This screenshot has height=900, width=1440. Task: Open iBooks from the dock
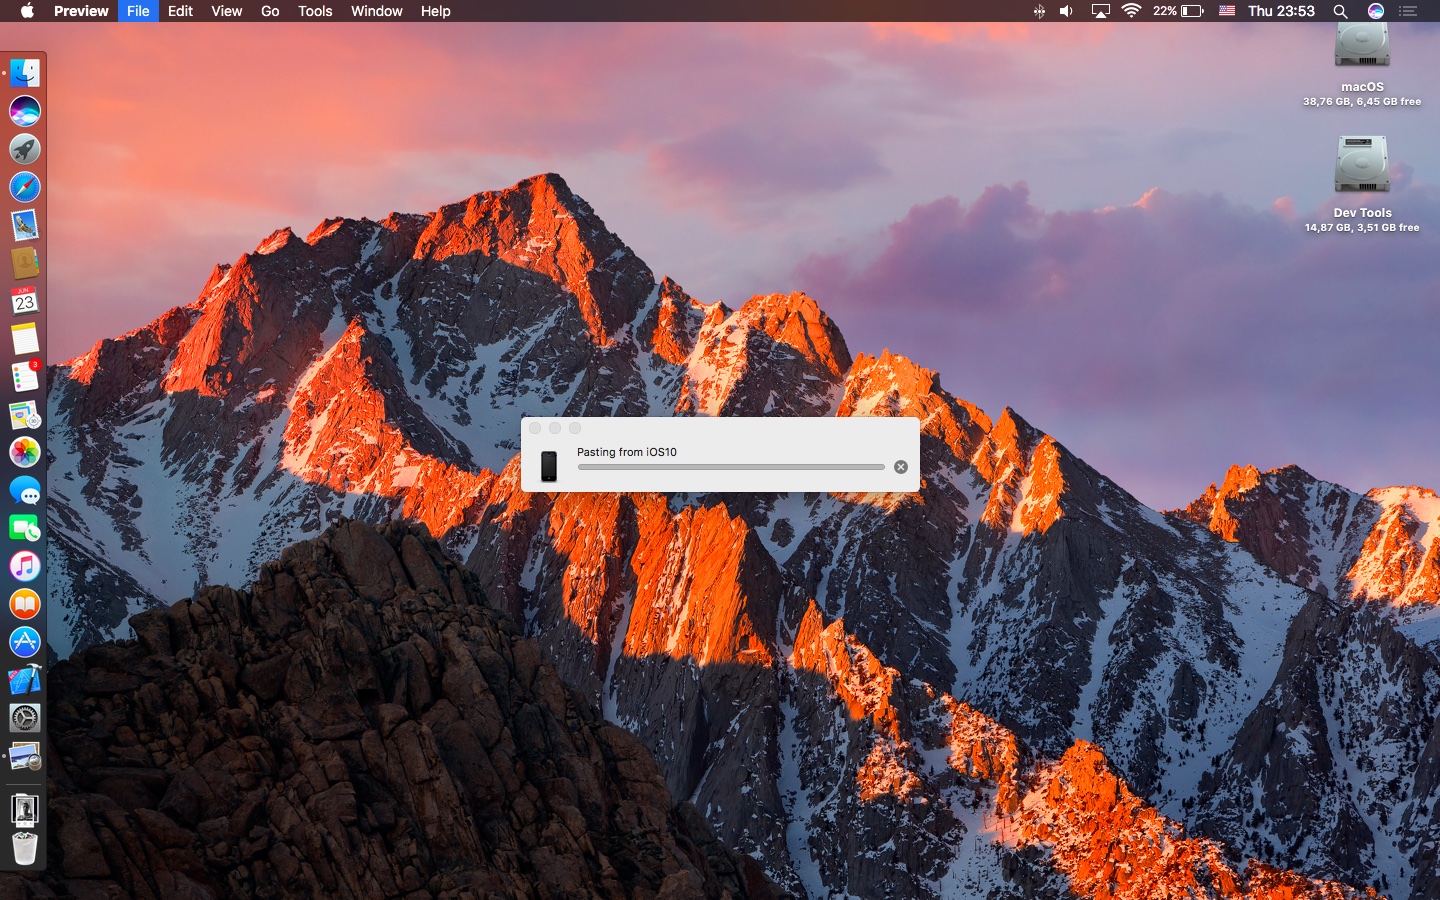tap(25, 604)
